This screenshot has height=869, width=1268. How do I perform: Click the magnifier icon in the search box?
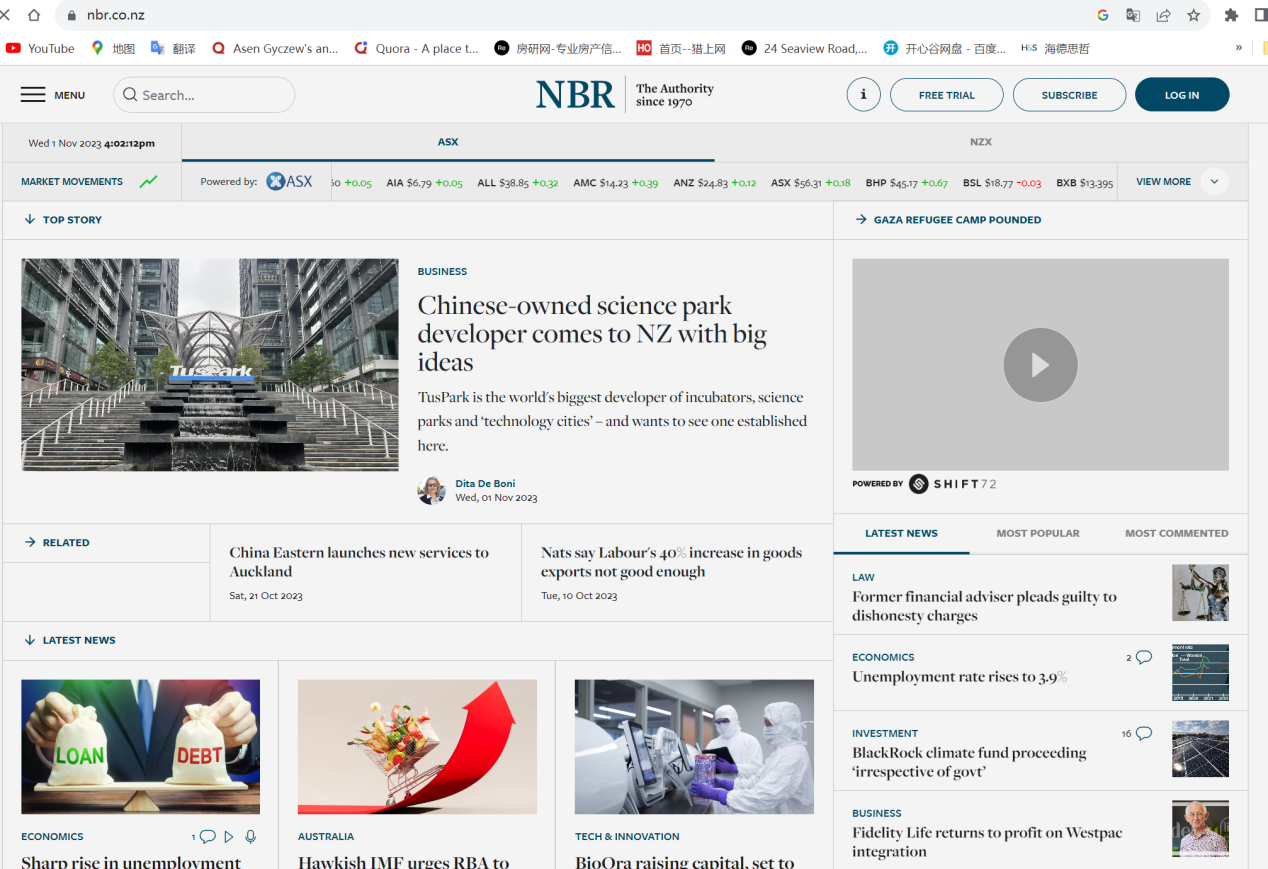coord(130,95)
